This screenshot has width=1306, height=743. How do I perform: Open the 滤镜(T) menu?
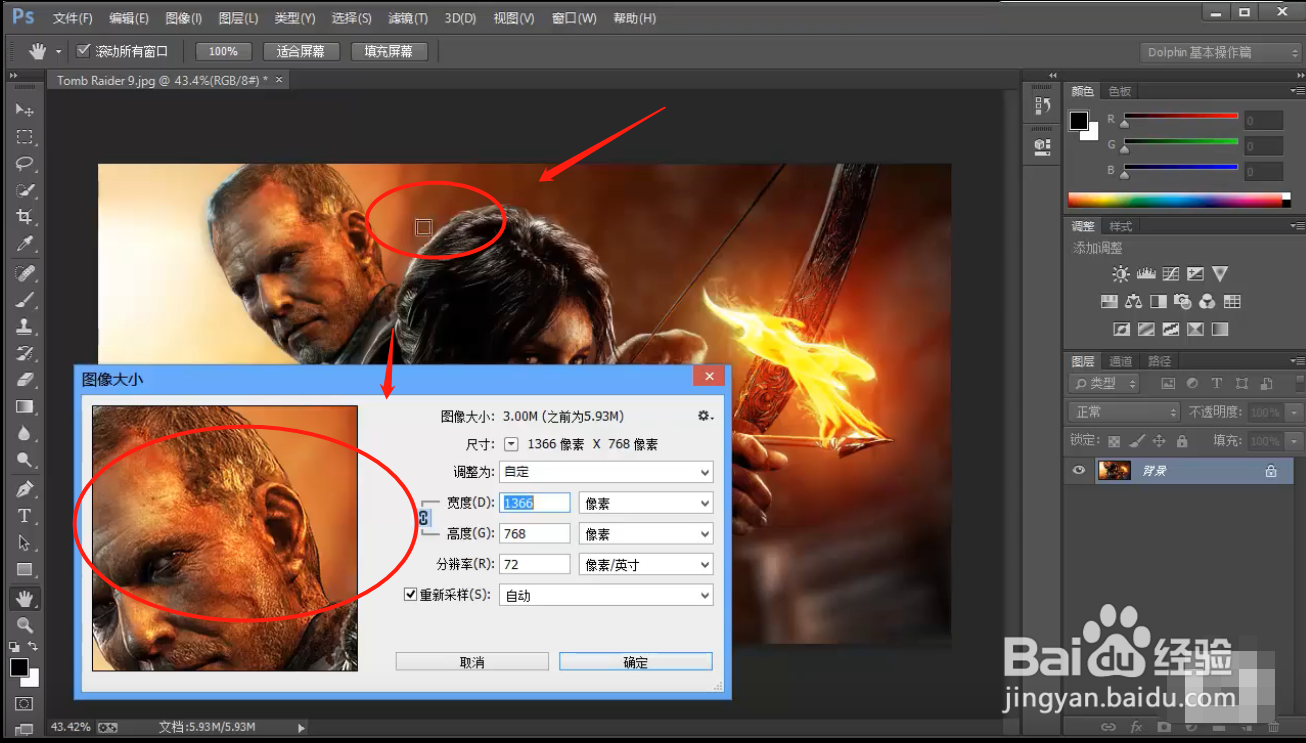[x=407, y=18]
